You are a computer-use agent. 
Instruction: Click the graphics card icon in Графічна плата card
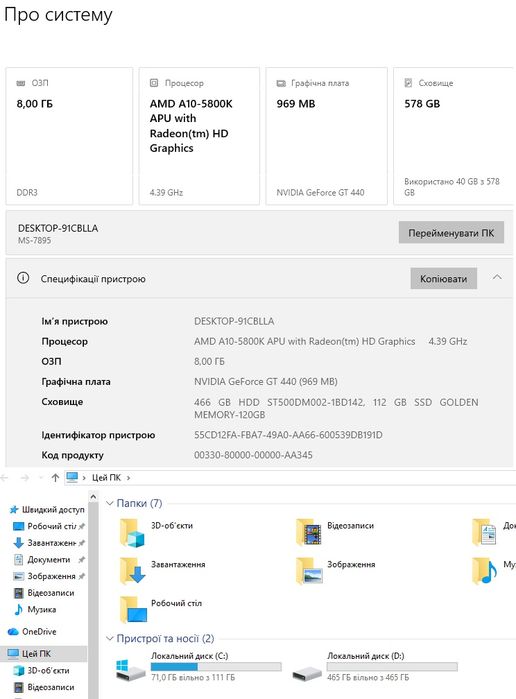[281, 83]
